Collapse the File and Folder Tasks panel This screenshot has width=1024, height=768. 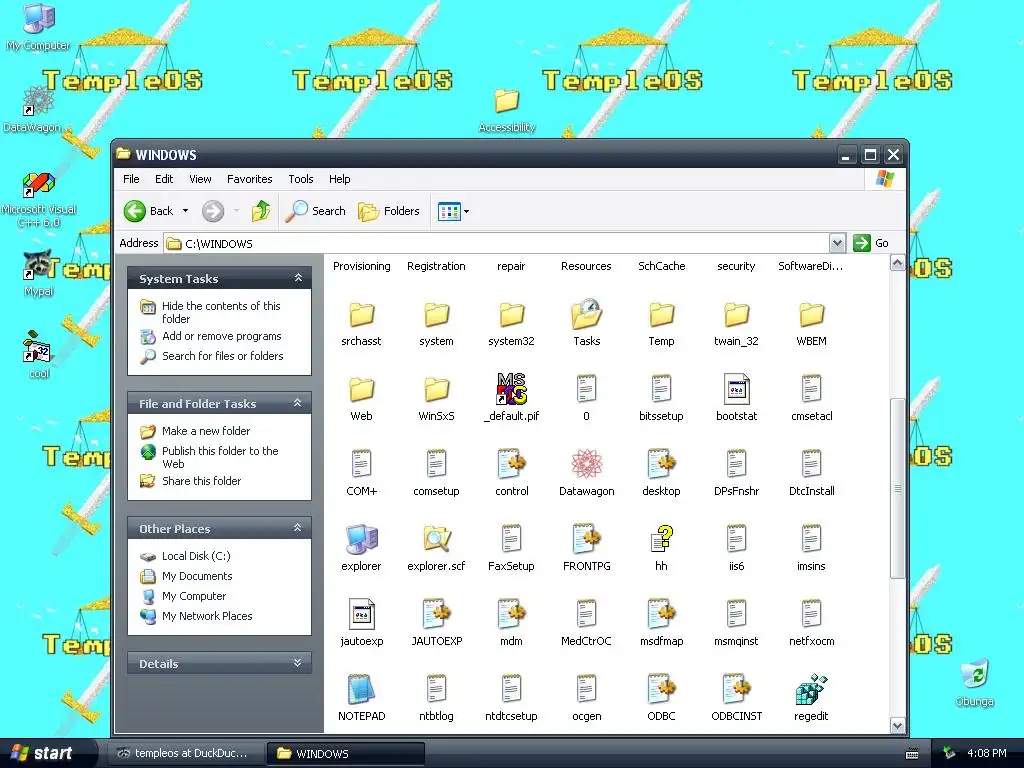[x=298, y=403]
